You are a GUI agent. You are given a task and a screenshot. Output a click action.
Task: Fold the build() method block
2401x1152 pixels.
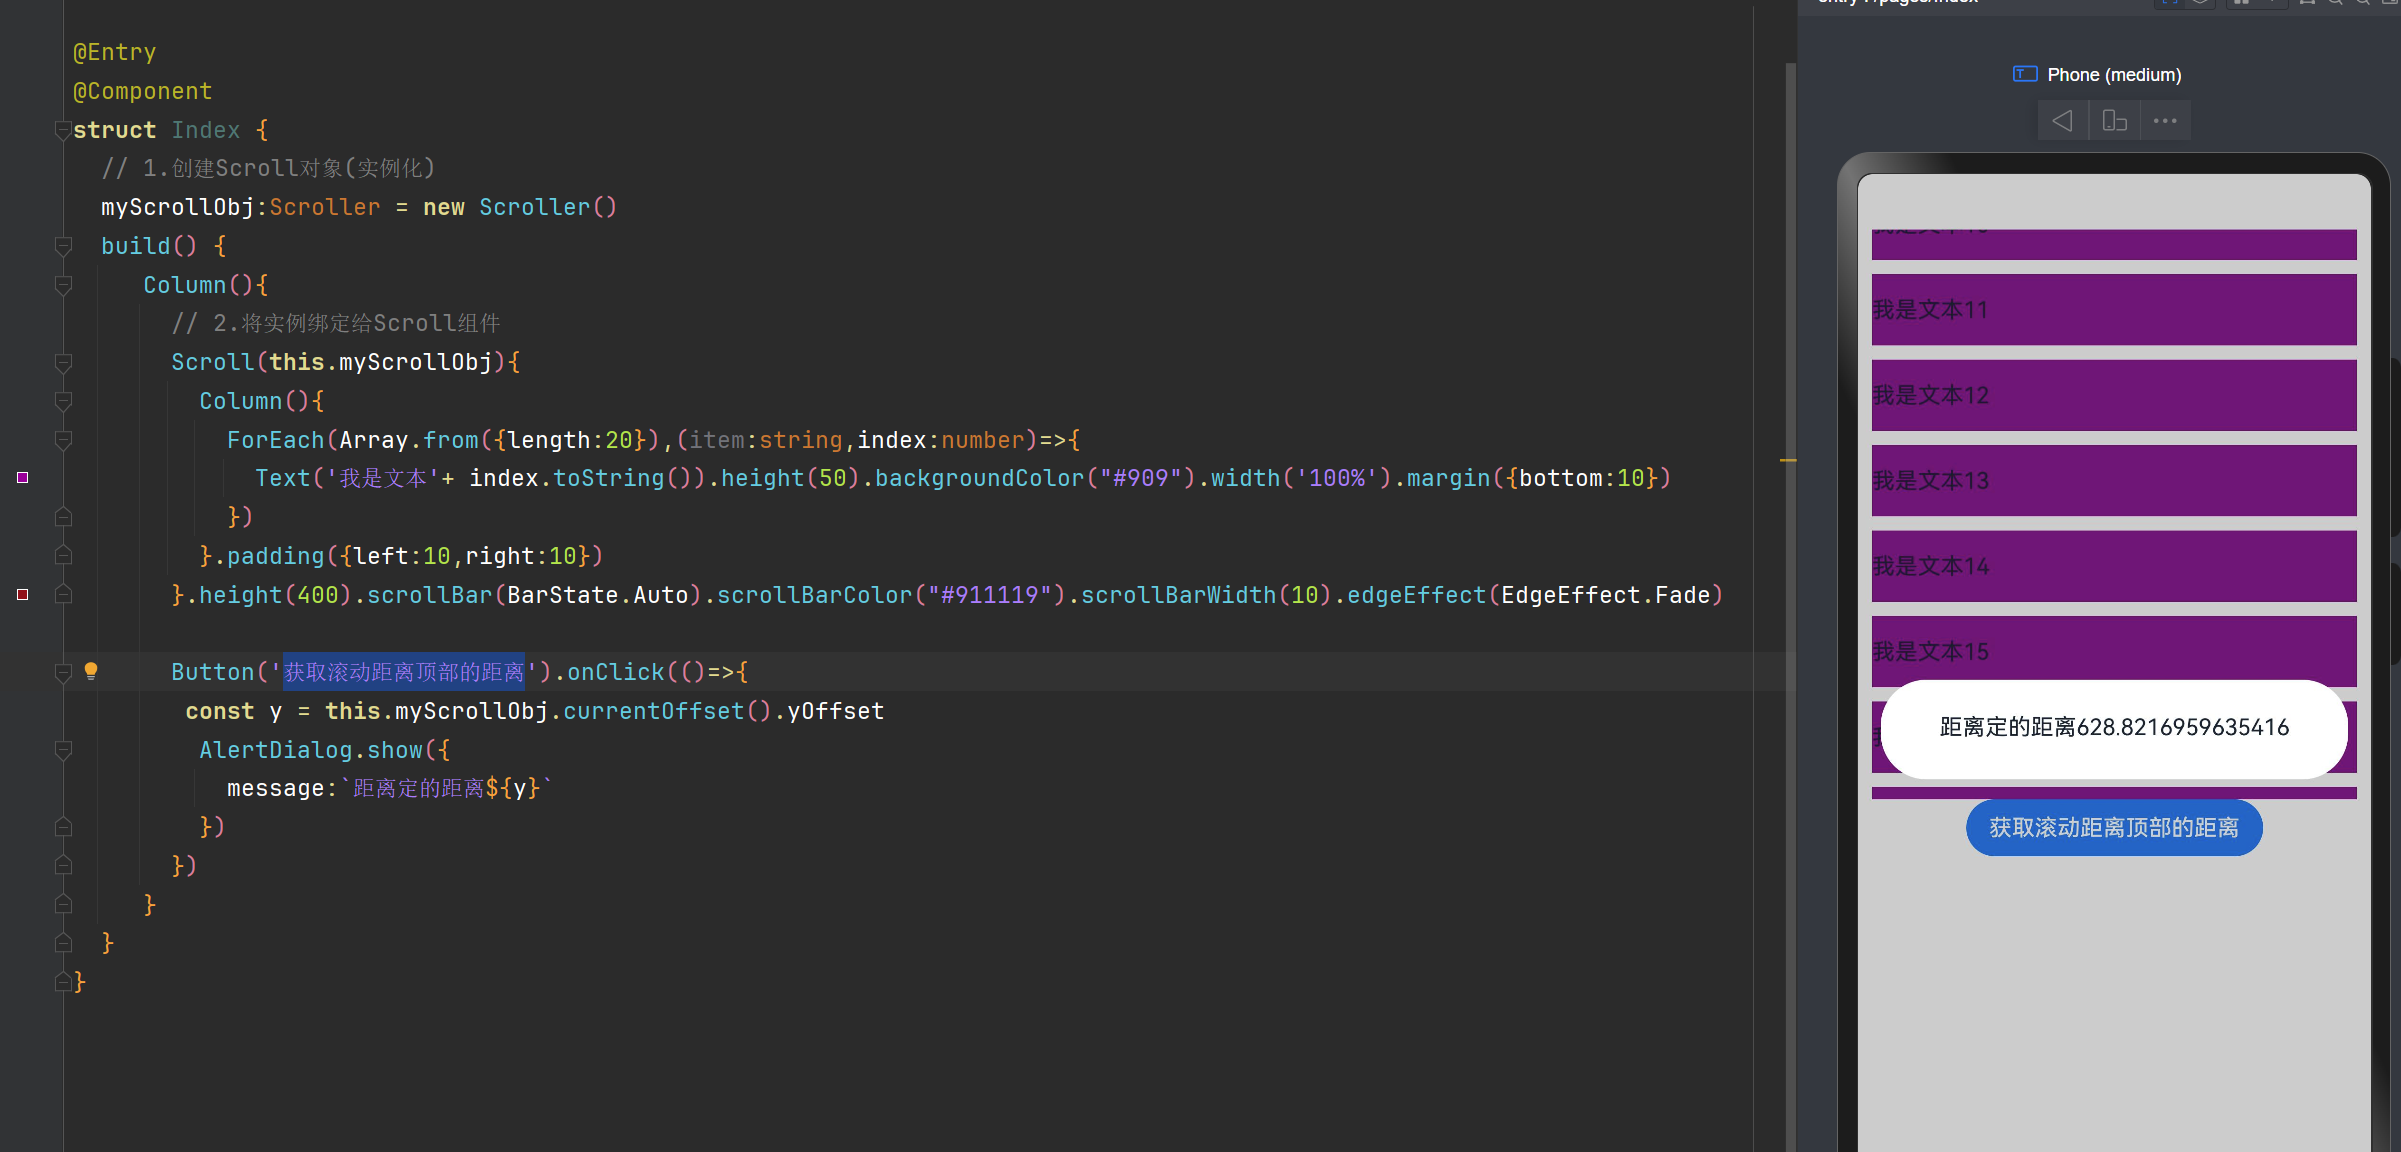tap(63, 246)
